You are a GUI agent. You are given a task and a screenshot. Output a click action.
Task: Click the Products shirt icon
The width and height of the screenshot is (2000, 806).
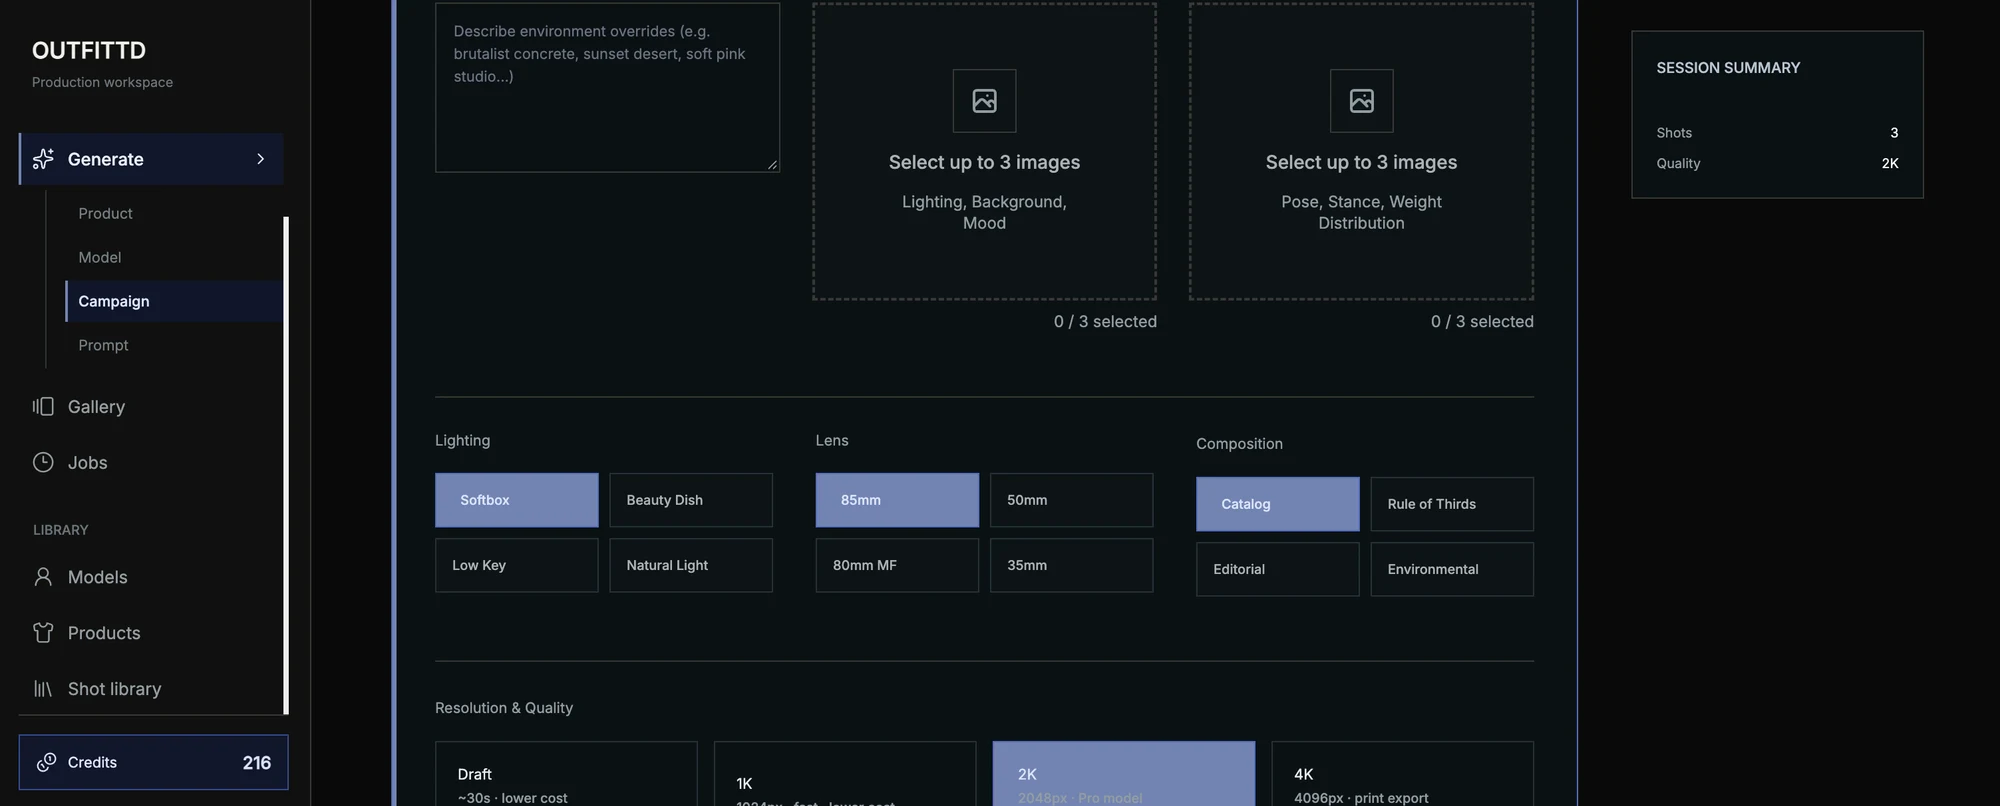click(x=43, y=633)
